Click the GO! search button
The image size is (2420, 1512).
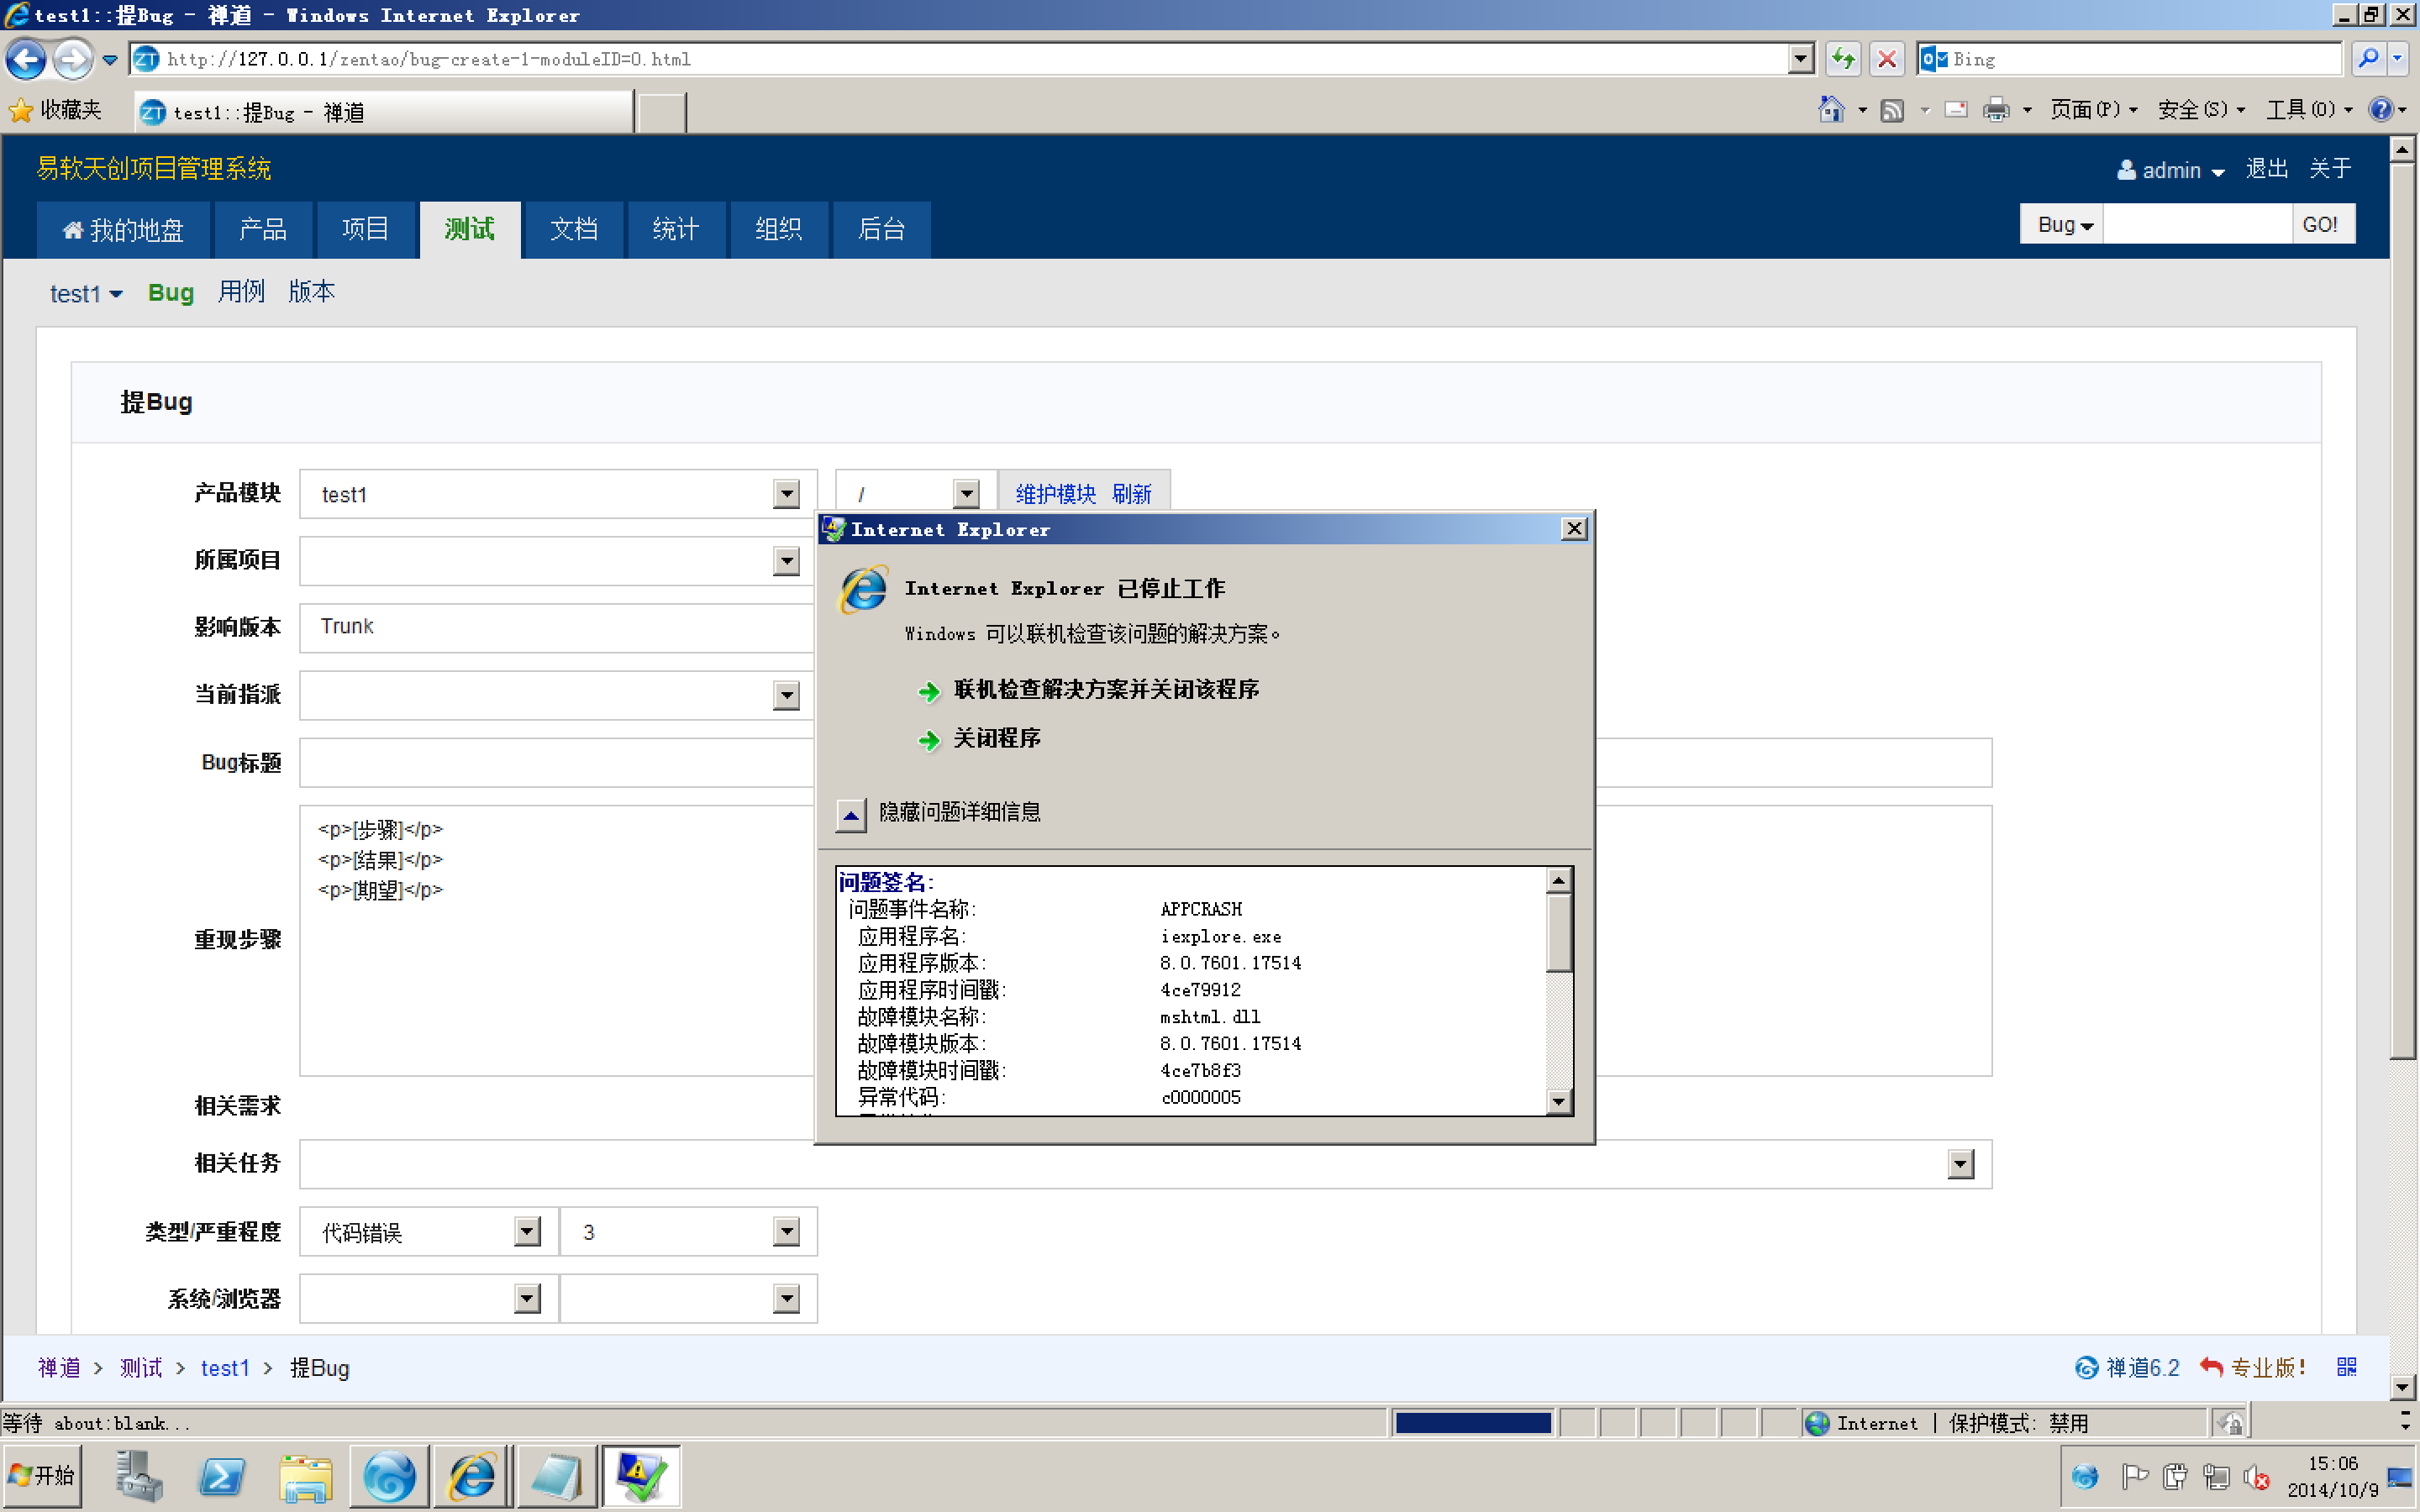2319,224
